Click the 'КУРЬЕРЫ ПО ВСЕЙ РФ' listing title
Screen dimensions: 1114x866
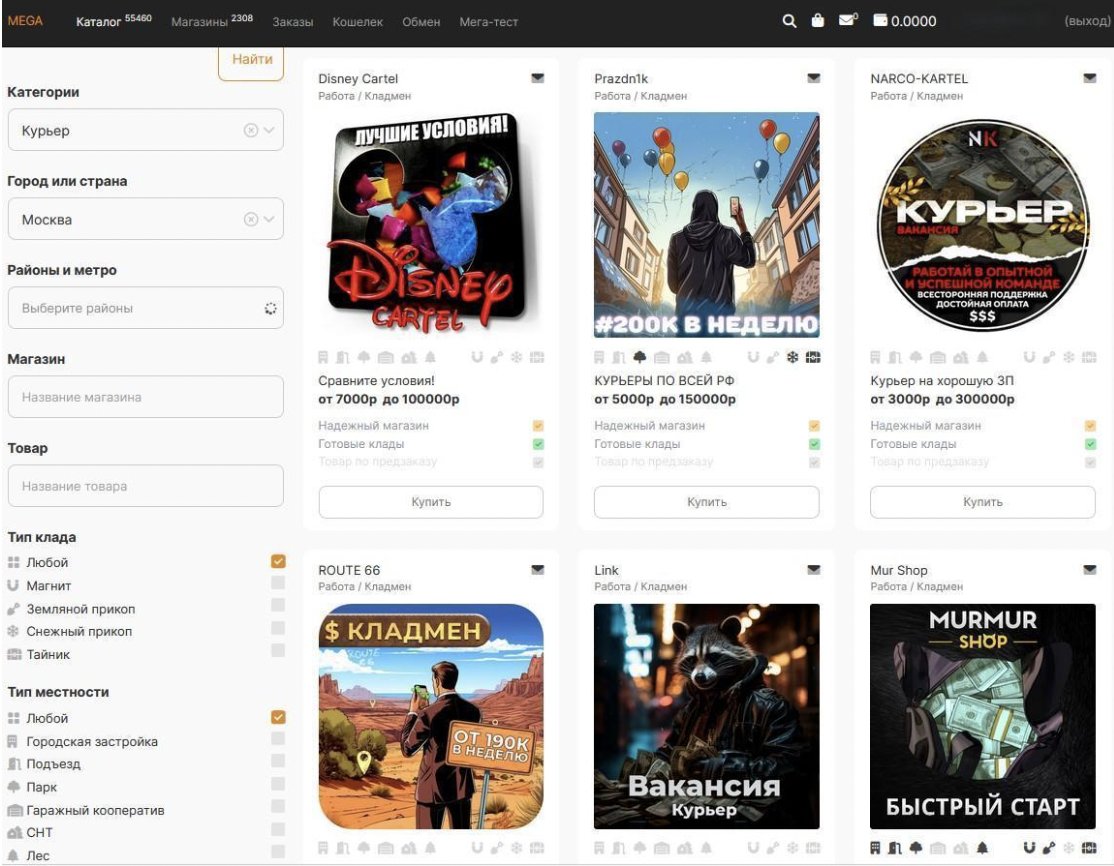(664, 380)
